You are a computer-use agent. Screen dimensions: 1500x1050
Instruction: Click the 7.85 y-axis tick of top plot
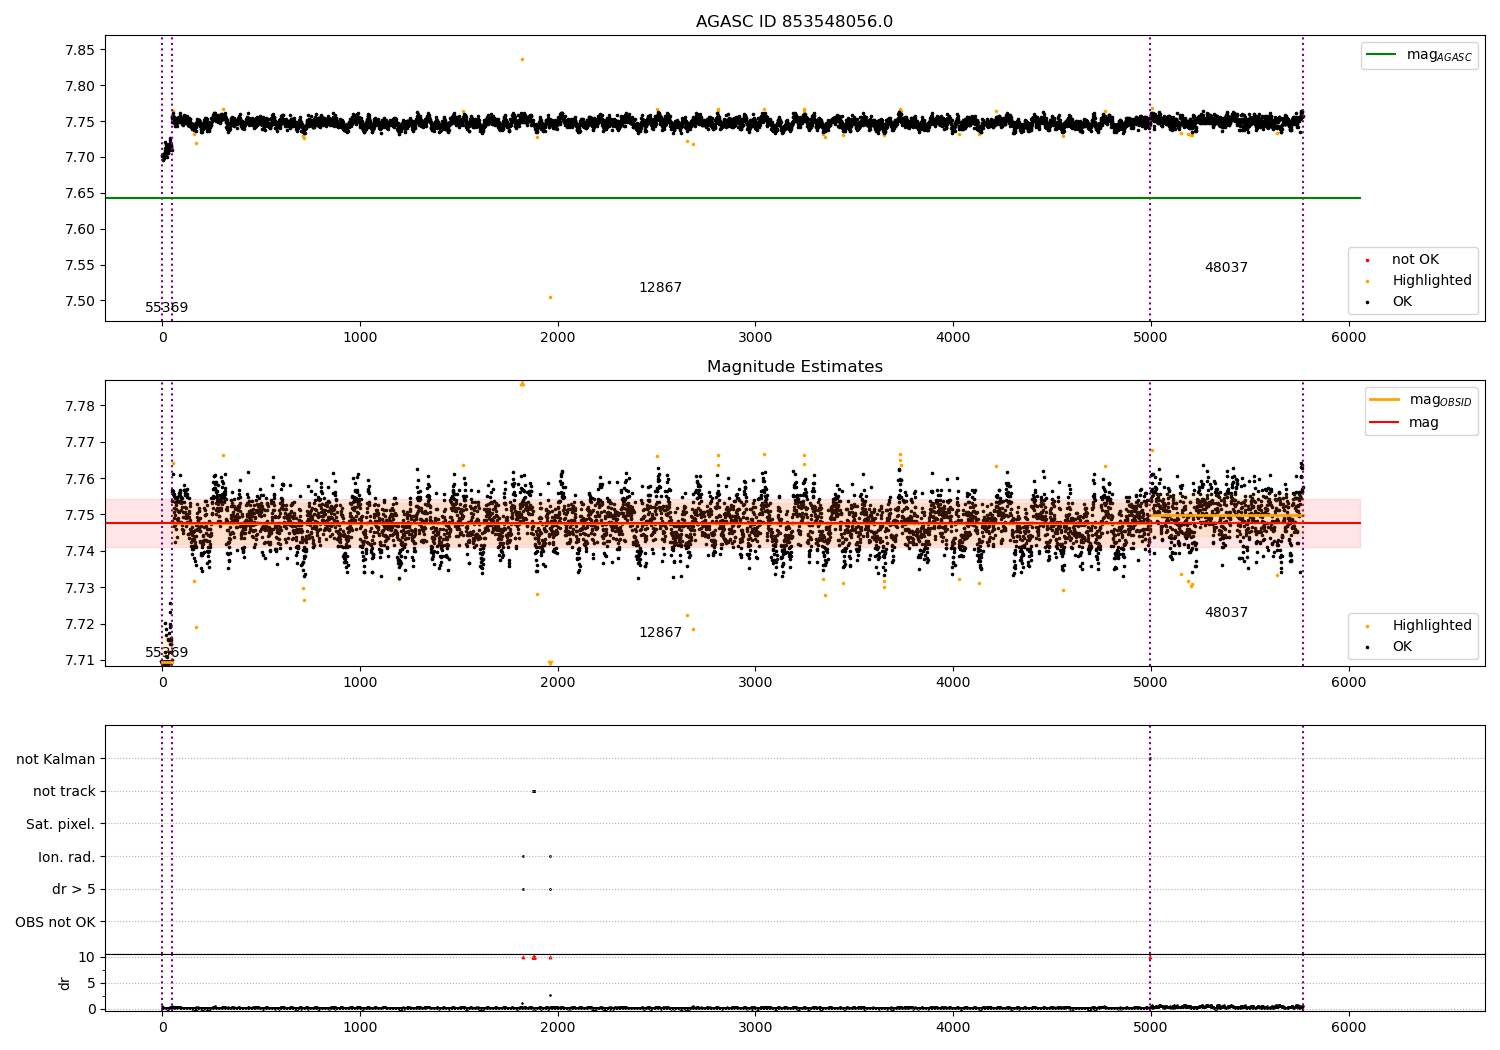(80, 51)
